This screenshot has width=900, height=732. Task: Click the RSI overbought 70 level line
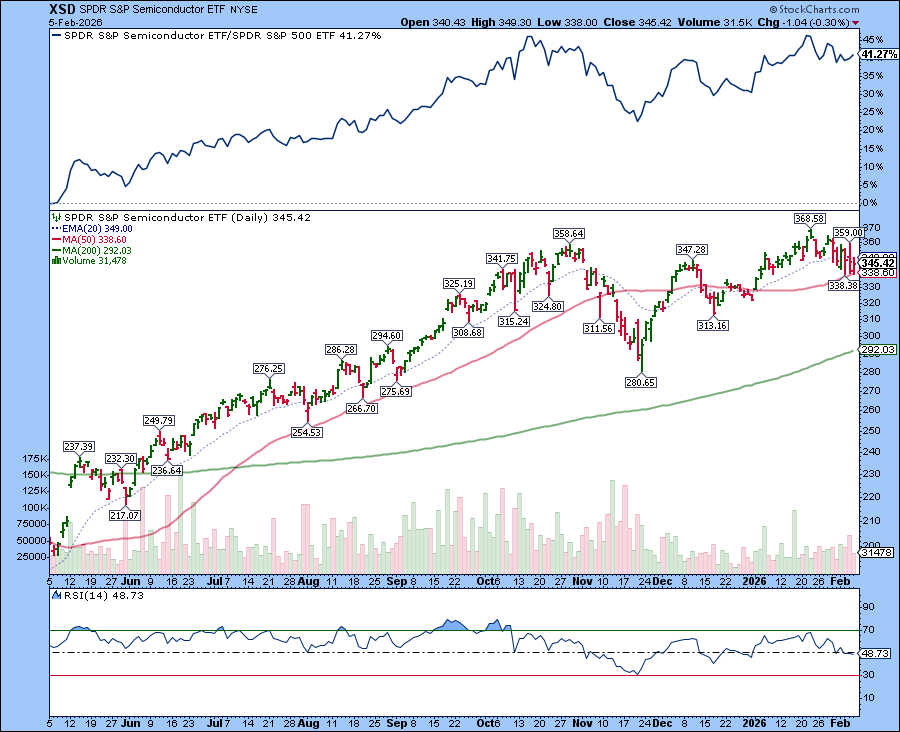(x=450, y=631)
